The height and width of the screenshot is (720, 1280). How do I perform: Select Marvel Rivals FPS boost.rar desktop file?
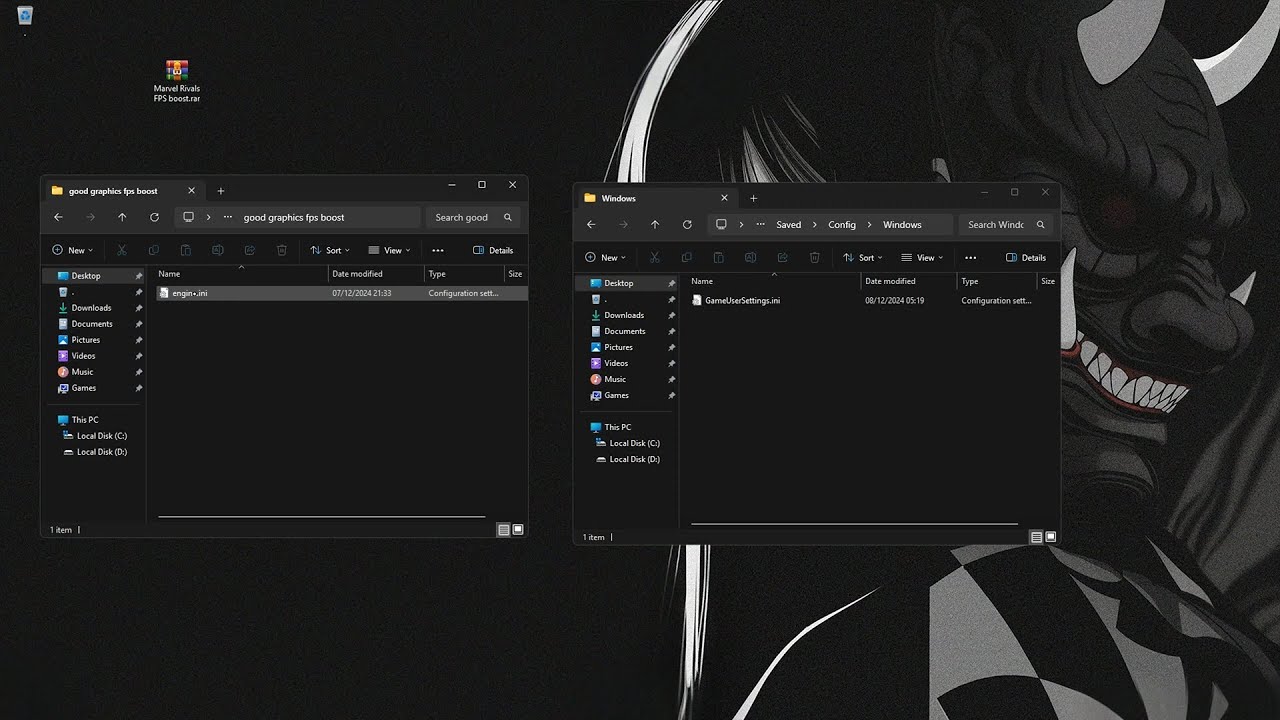coord(177,81)
